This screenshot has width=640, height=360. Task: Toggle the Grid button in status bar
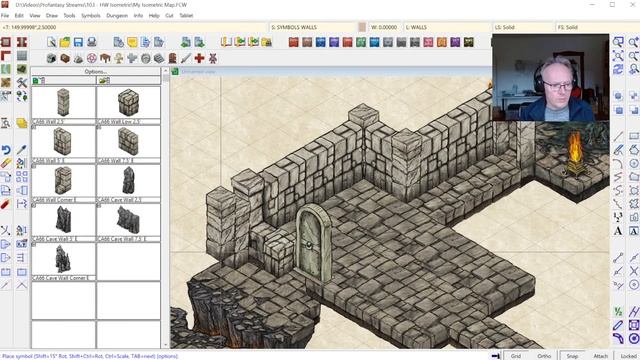coord(516,356)
